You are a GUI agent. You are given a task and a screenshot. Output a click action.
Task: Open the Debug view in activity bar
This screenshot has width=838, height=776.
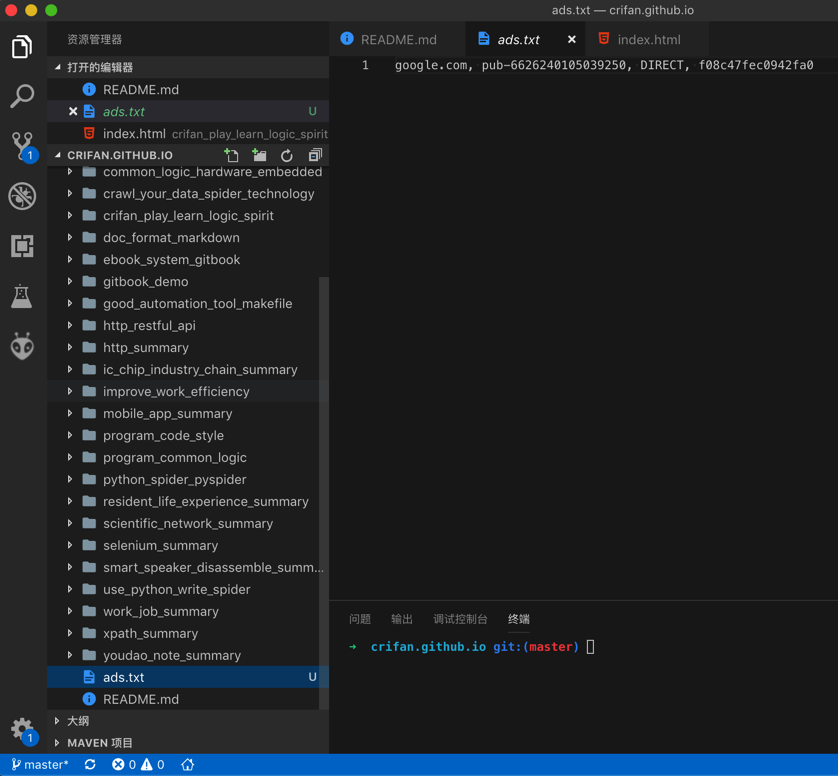coord(22,196)
